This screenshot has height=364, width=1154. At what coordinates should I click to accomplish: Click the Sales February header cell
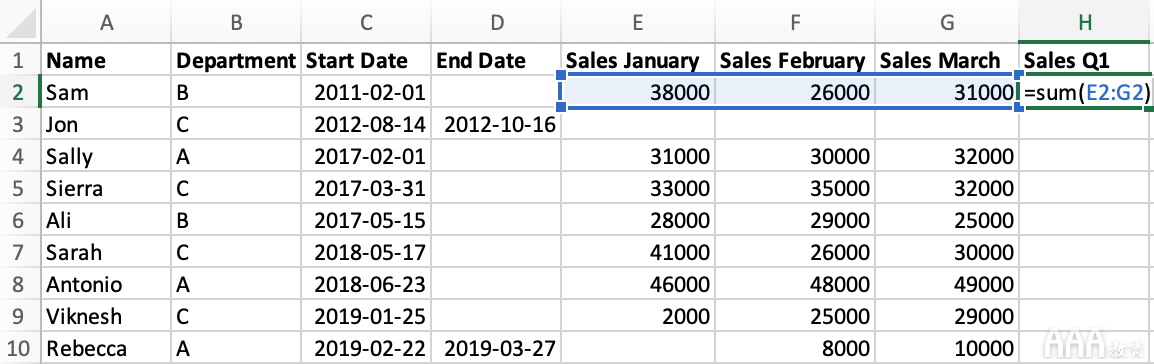795,60
